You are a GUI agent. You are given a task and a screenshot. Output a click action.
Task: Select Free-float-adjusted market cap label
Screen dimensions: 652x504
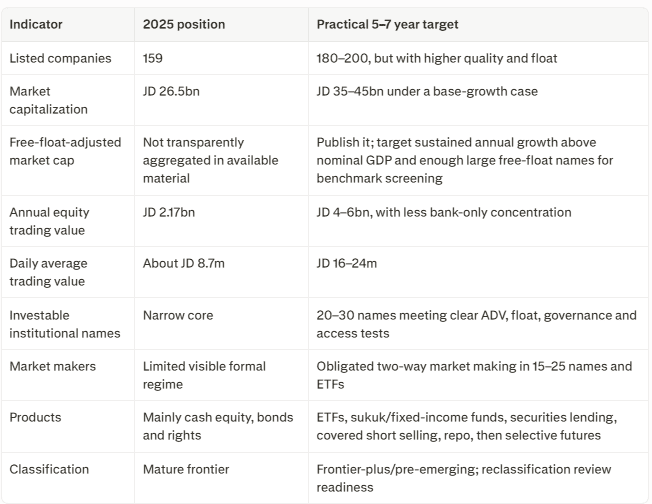click(x=65, y=151)
